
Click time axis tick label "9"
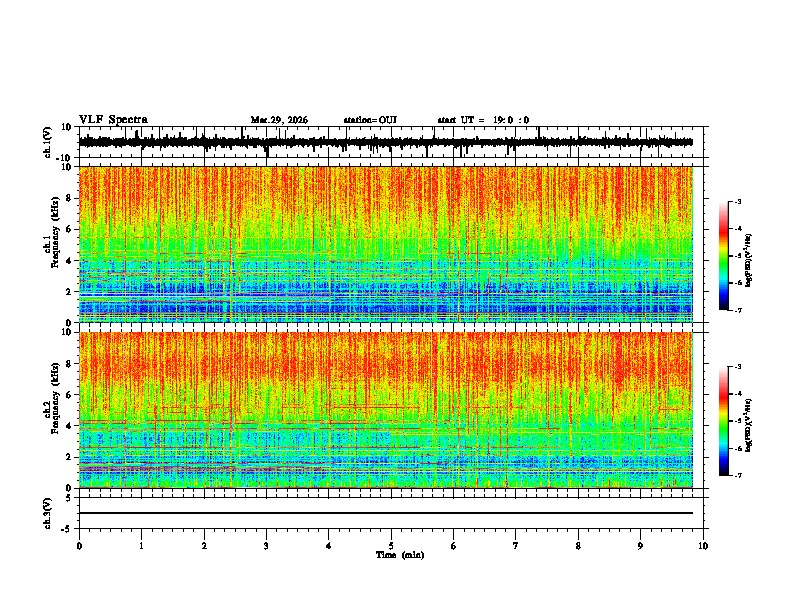point(640,546)
